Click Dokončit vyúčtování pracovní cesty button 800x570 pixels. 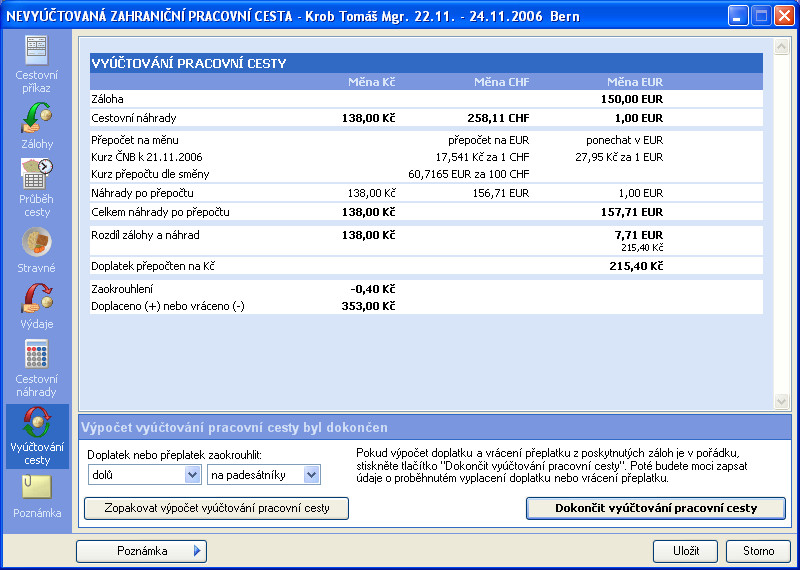click(656, 508)
